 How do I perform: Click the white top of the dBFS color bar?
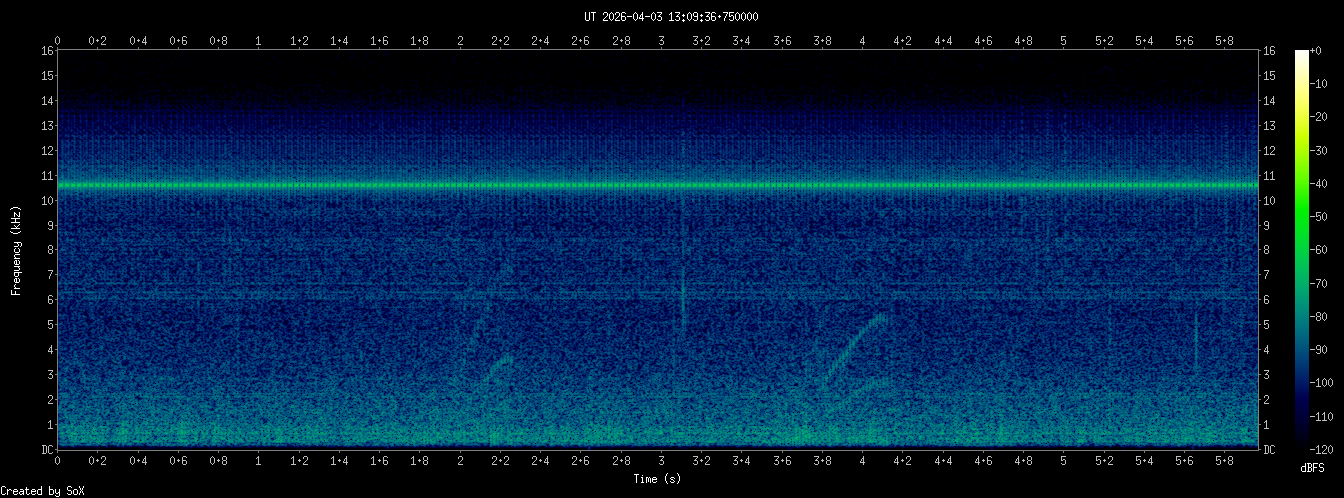tap(1301, 54)
